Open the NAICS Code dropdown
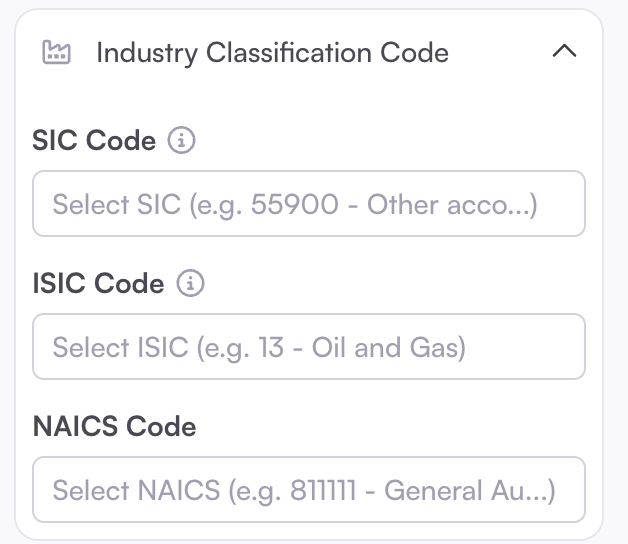Viewport: 628px width, 544px height. [x=308, y=490]
